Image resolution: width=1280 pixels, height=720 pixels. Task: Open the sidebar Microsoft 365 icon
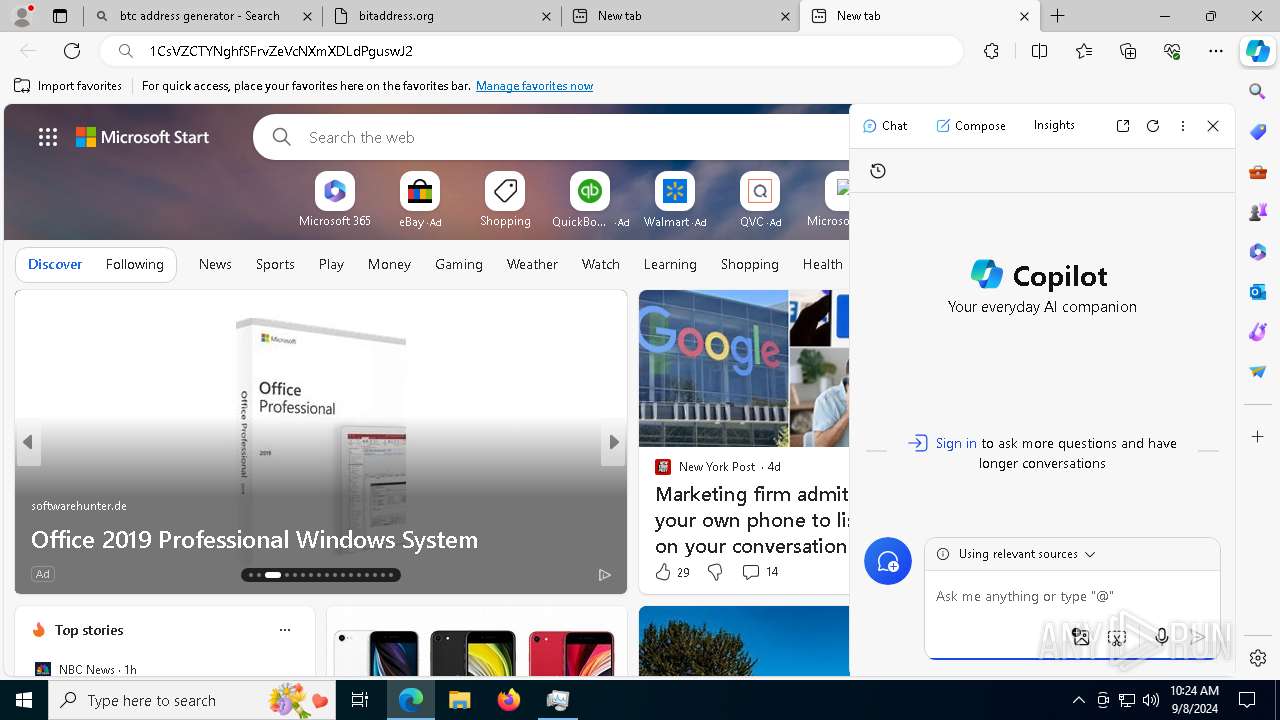[x=1258, y=252]
